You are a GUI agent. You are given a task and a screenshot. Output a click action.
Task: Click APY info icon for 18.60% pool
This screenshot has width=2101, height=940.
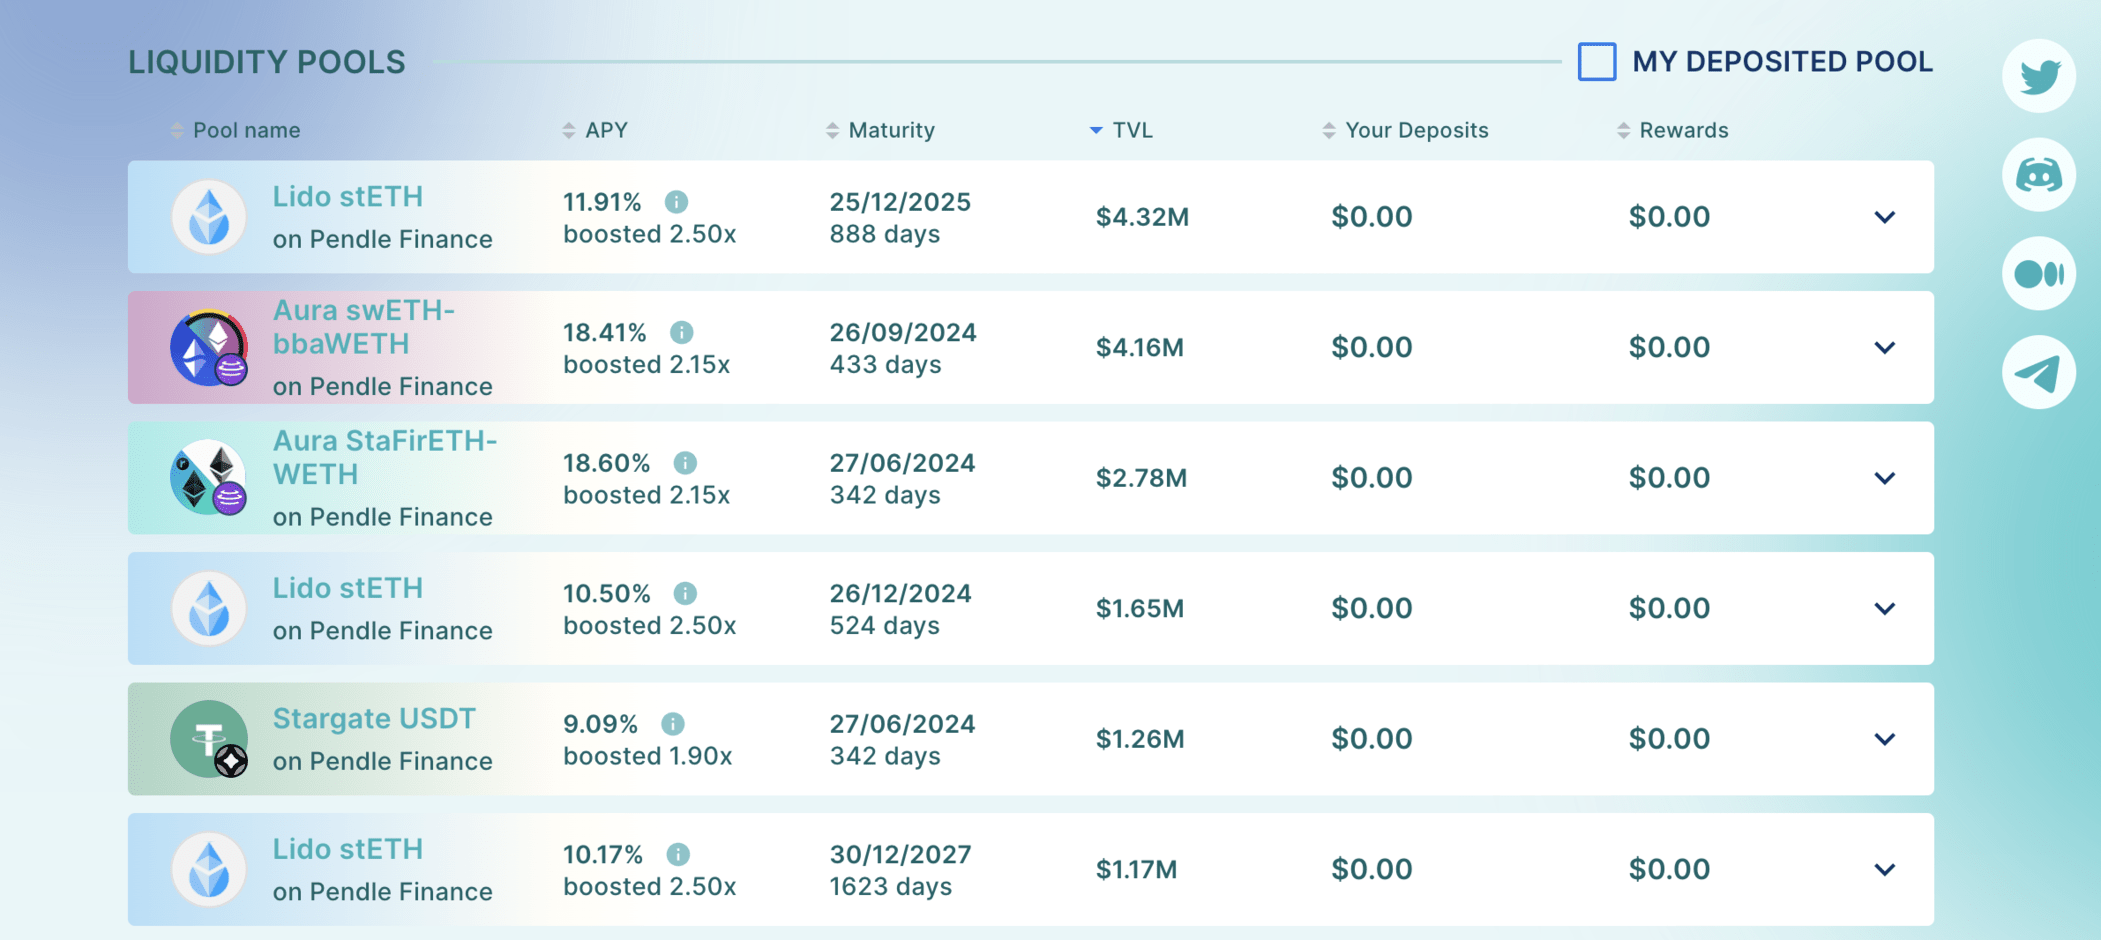(x=685, y=463)
